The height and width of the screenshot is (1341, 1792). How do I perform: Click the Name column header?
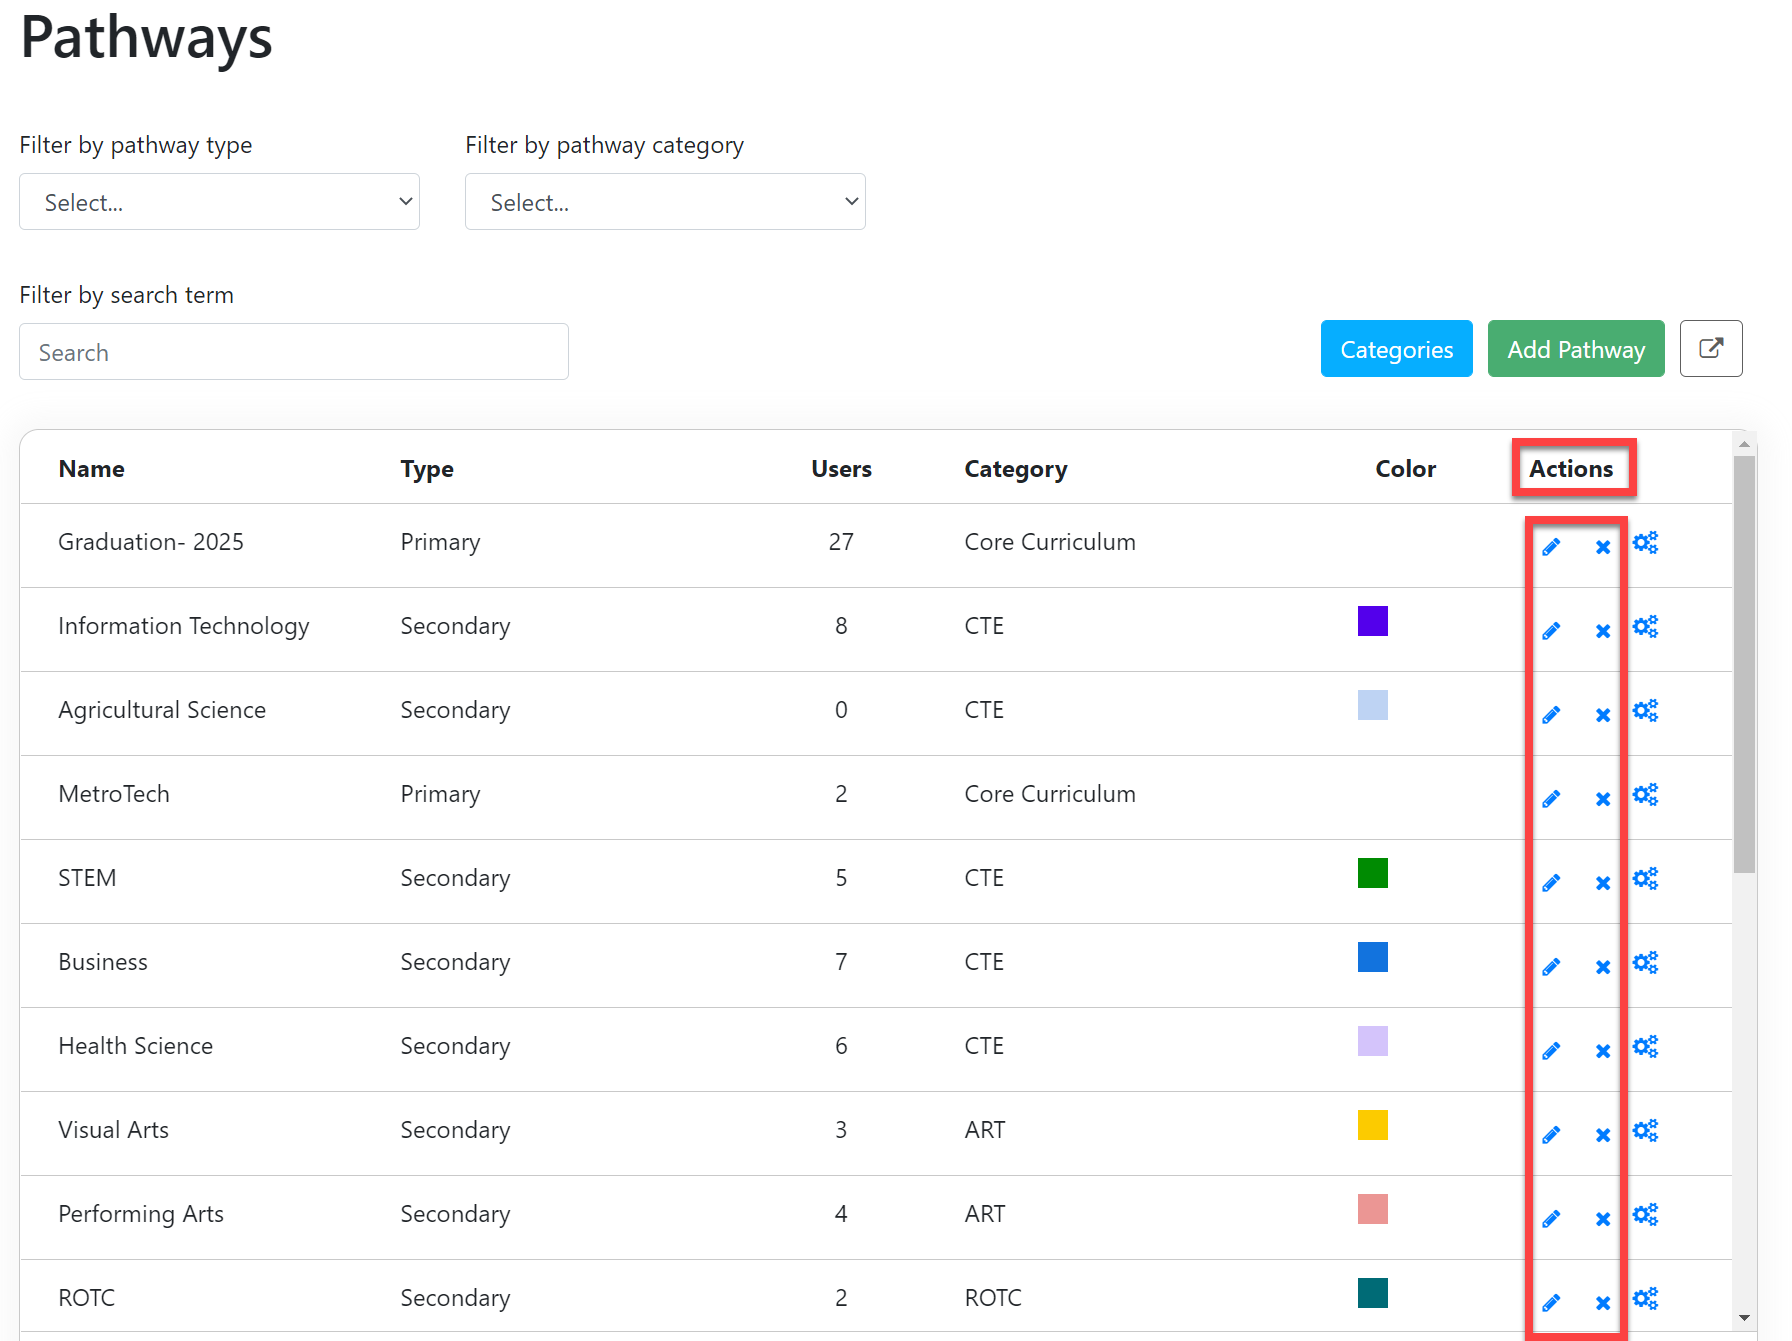pyautogui.click(x=92, y=469)
